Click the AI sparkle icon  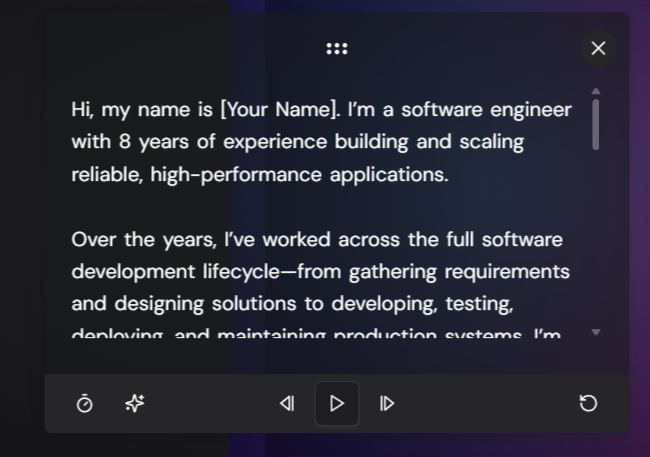click(135, 403)
